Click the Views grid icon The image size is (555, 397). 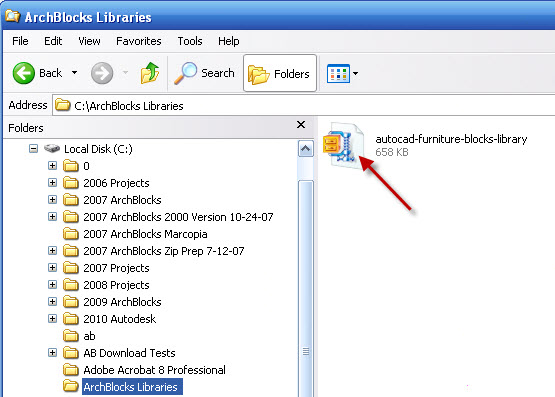(x=338, y=73)
